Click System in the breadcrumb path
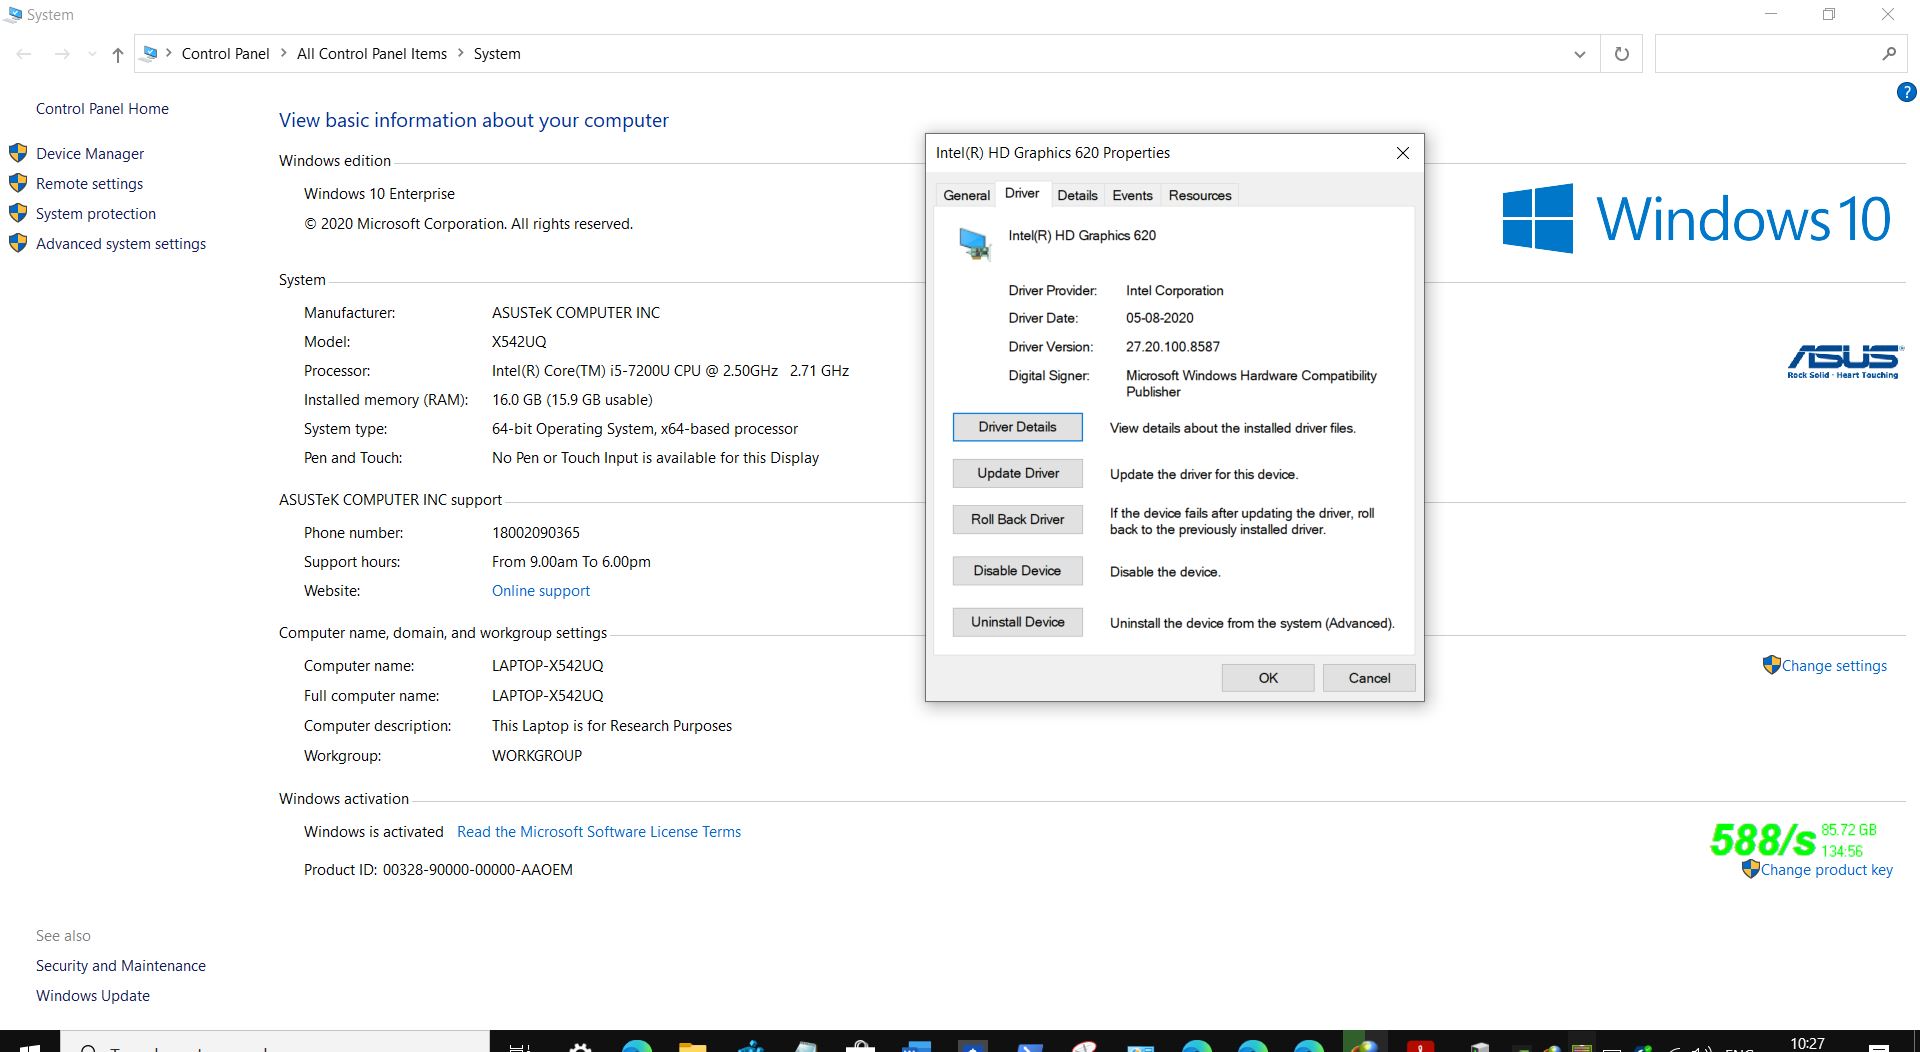This screenshot has height=1052, width=1920. click(497, 54)
